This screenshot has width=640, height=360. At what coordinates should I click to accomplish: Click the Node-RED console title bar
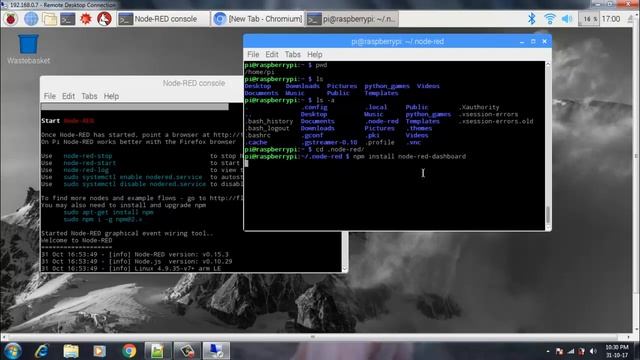pos(142,83)
